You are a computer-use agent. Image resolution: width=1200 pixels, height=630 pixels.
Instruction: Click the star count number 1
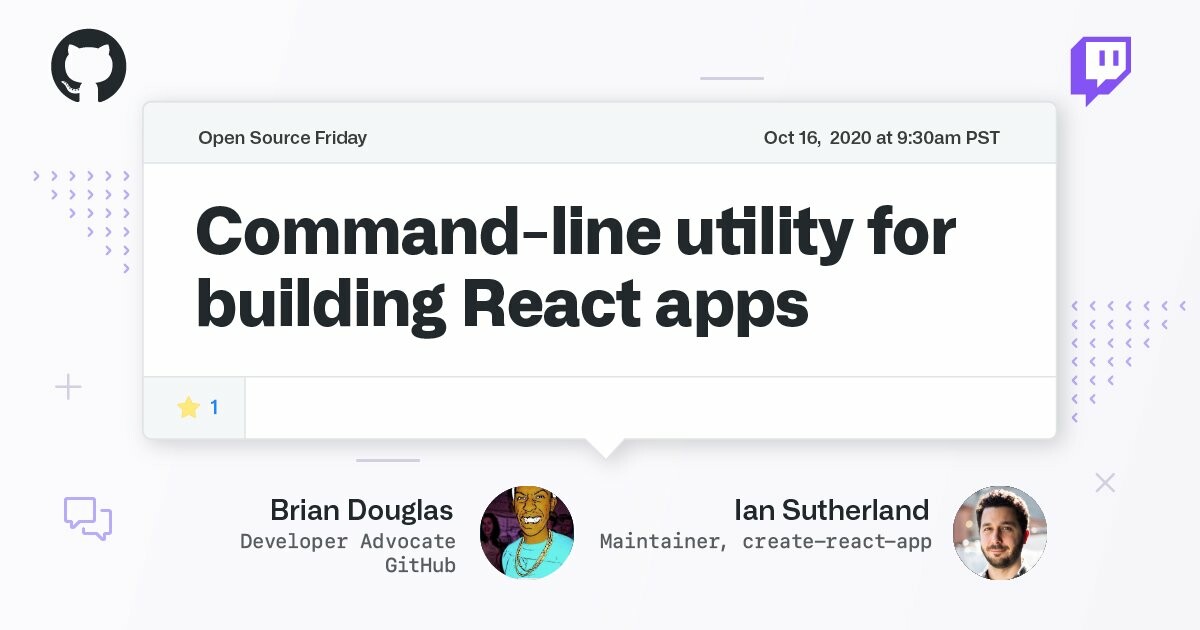[x=214, y=407]
